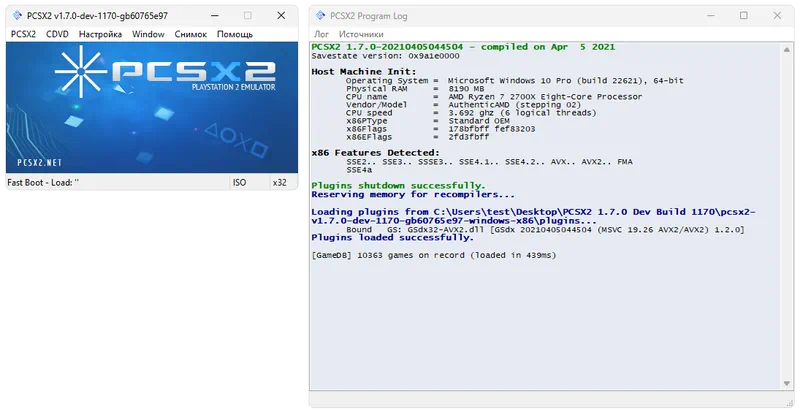Click 'Reserving memory for recompilers...' line

413,194
